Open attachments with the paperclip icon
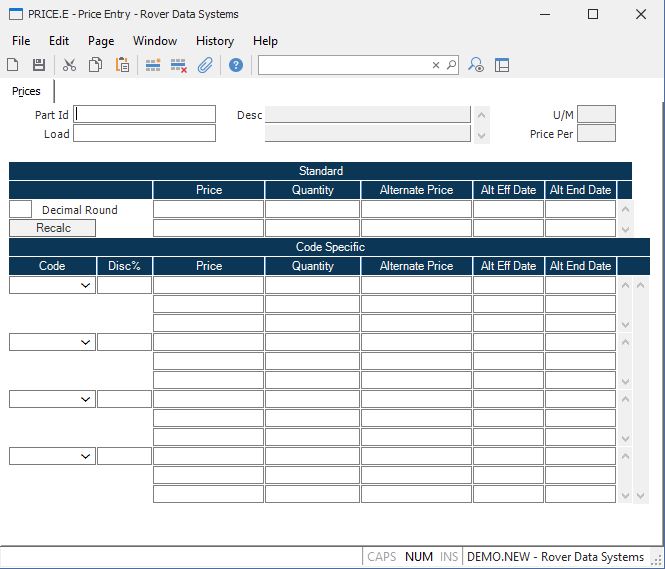665x569 pixels. (205, 65)
